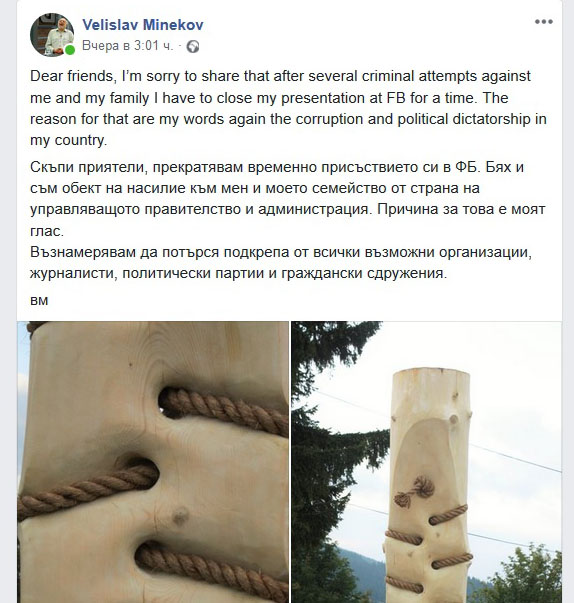The width and height of the screenshot is (574, 603).
Task: Click the вм signature below the text
Action: click(x=39, y=300)
